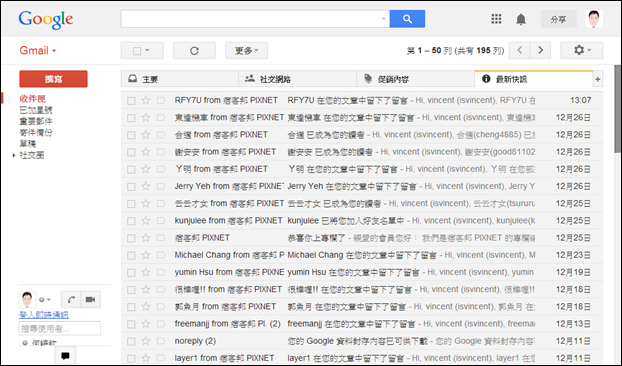Start a phone call in chat panel

pyautogui.click(x=71, y=299)
